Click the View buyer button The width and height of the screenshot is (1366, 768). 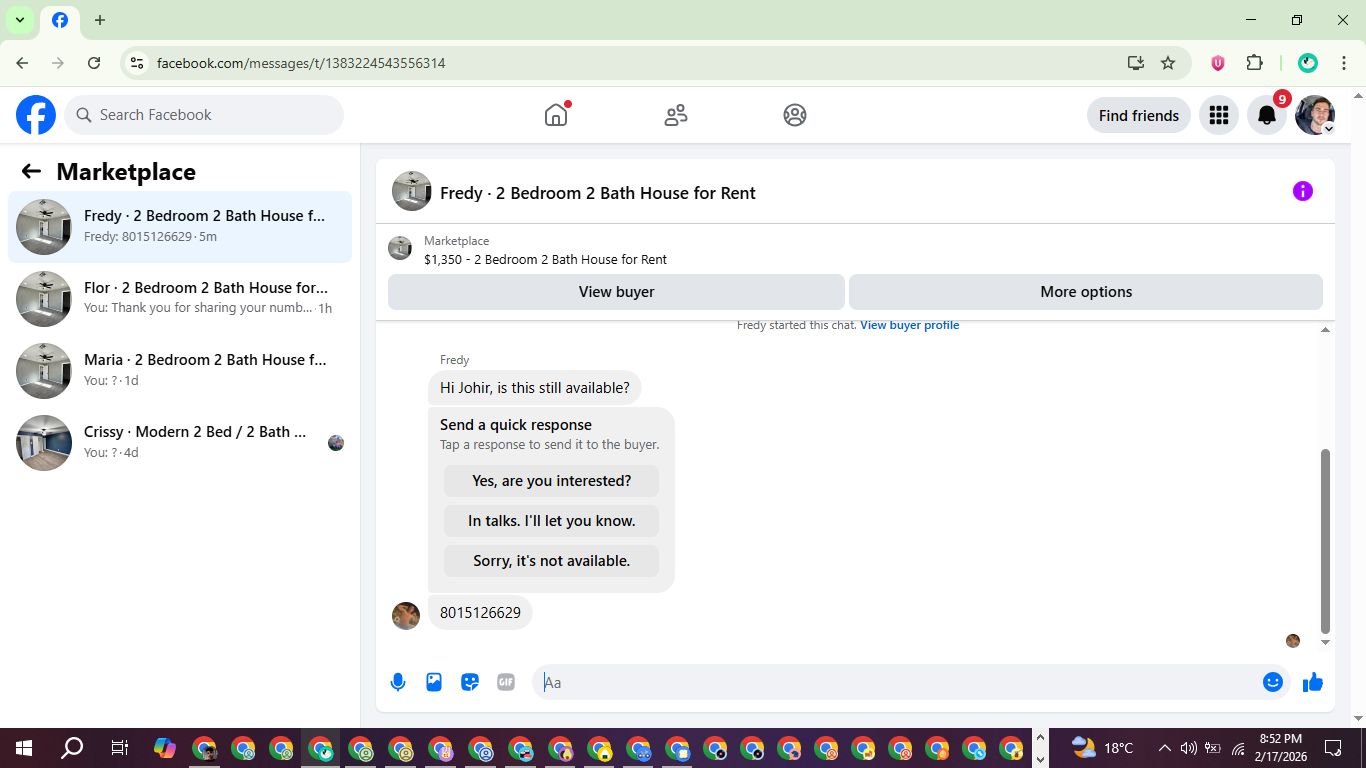coord(616,292)
